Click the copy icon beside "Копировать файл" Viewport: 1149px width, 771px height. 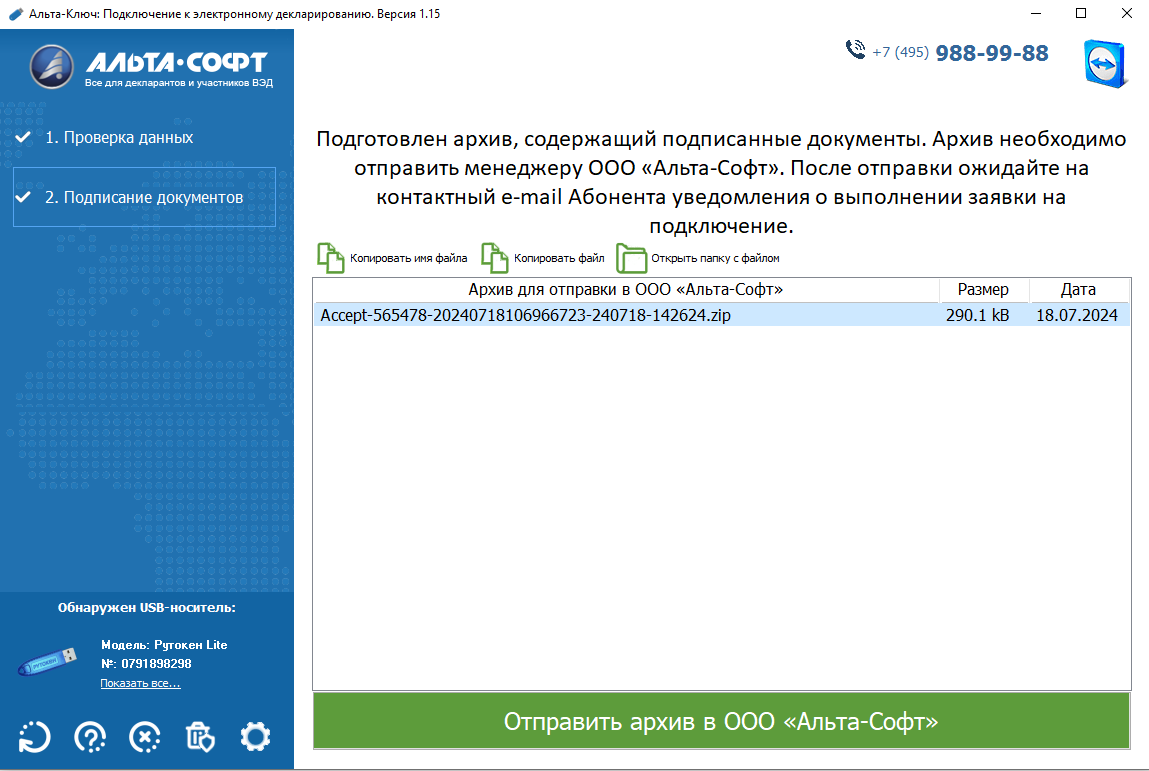495,258
